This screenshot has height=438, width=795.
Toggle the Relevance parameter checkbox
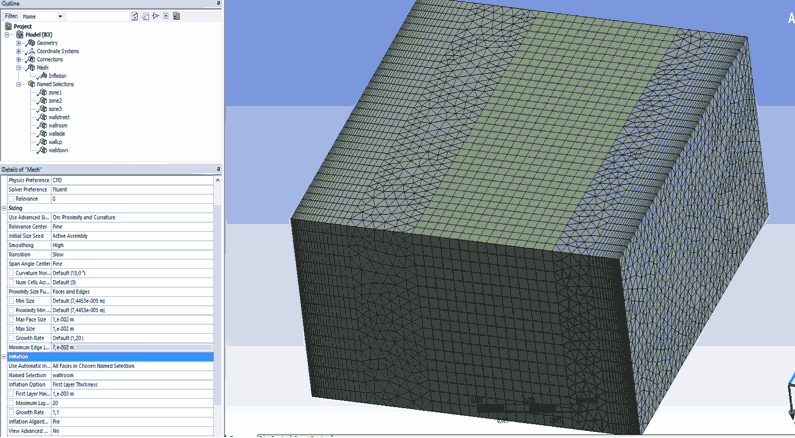click(12, 199)
